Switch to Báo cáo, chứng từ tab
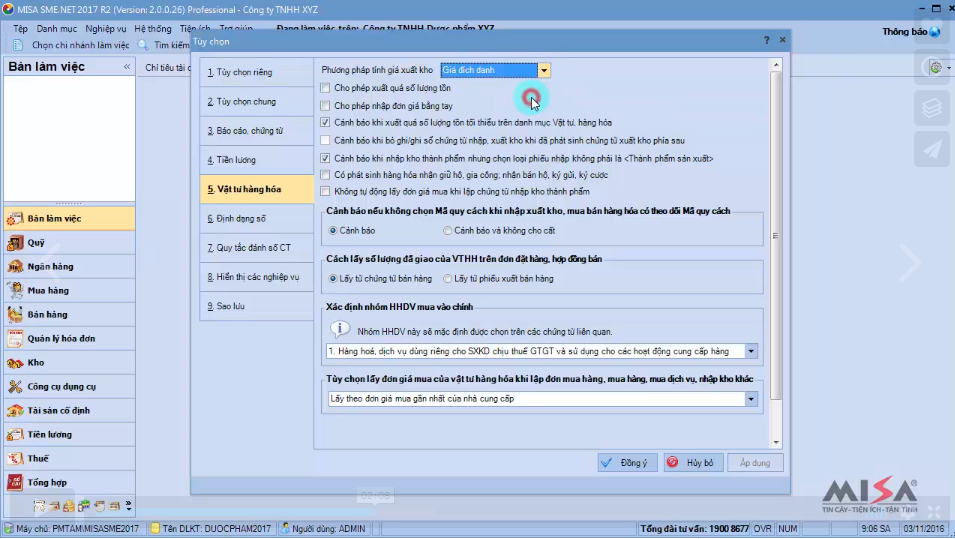The width and height of the screenshot is (955, 539). (x=256, y=131)
